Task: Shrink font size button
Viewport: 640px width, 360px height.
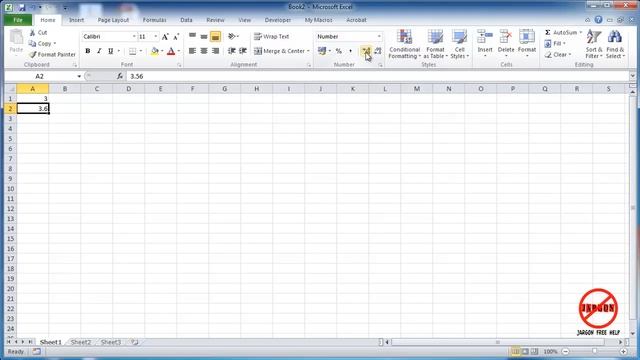Action: 176,37
